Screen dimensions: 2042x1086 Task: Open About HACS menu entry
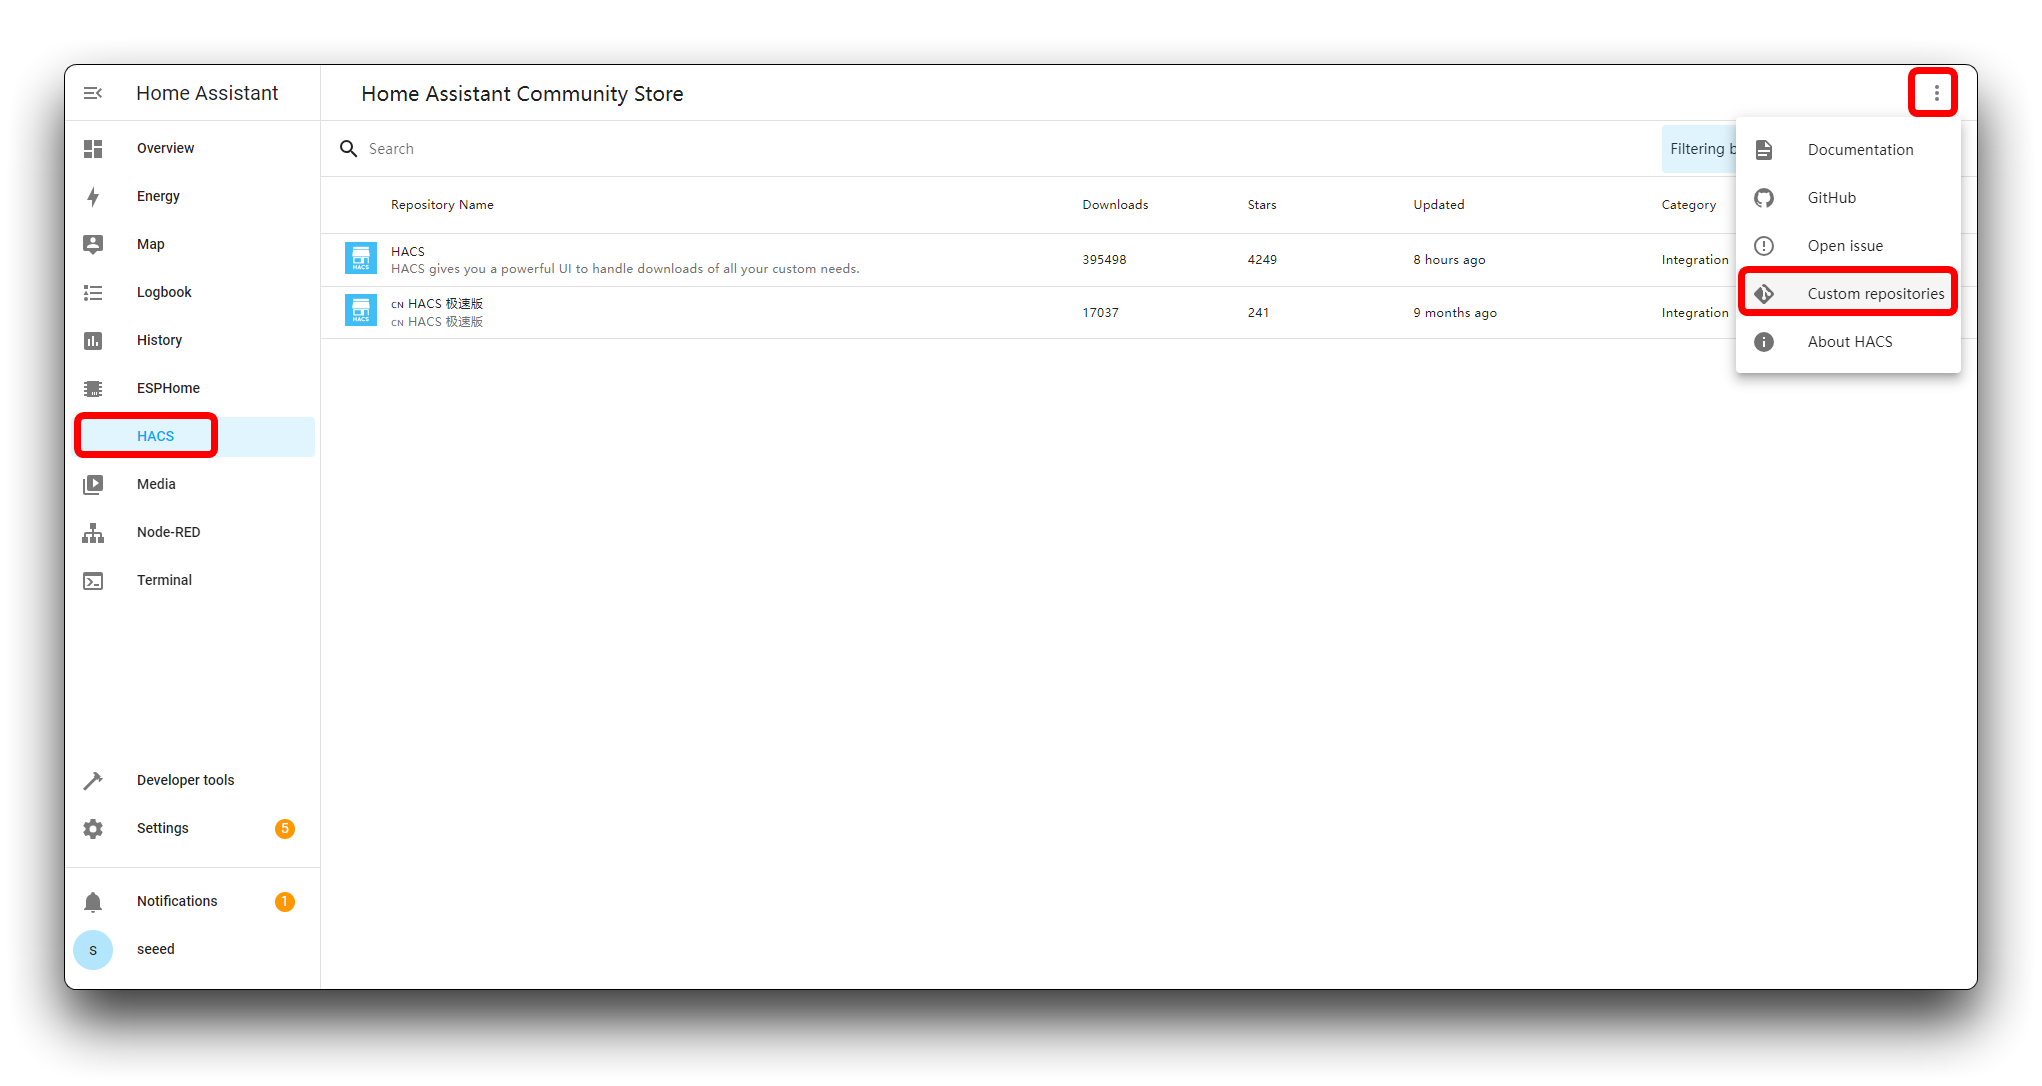tap(1848, 341)
